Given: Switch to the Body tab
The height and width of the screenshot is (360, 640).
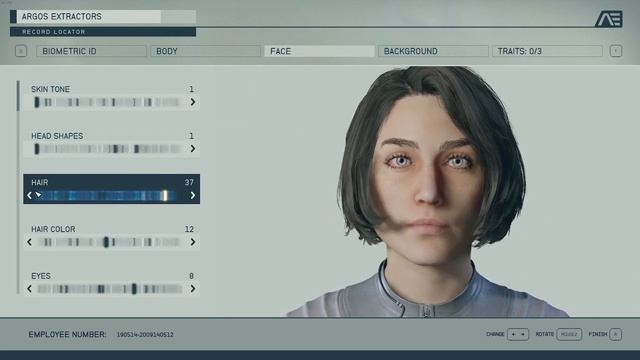Looking at the screenshot, I should (x=205, y=51).
